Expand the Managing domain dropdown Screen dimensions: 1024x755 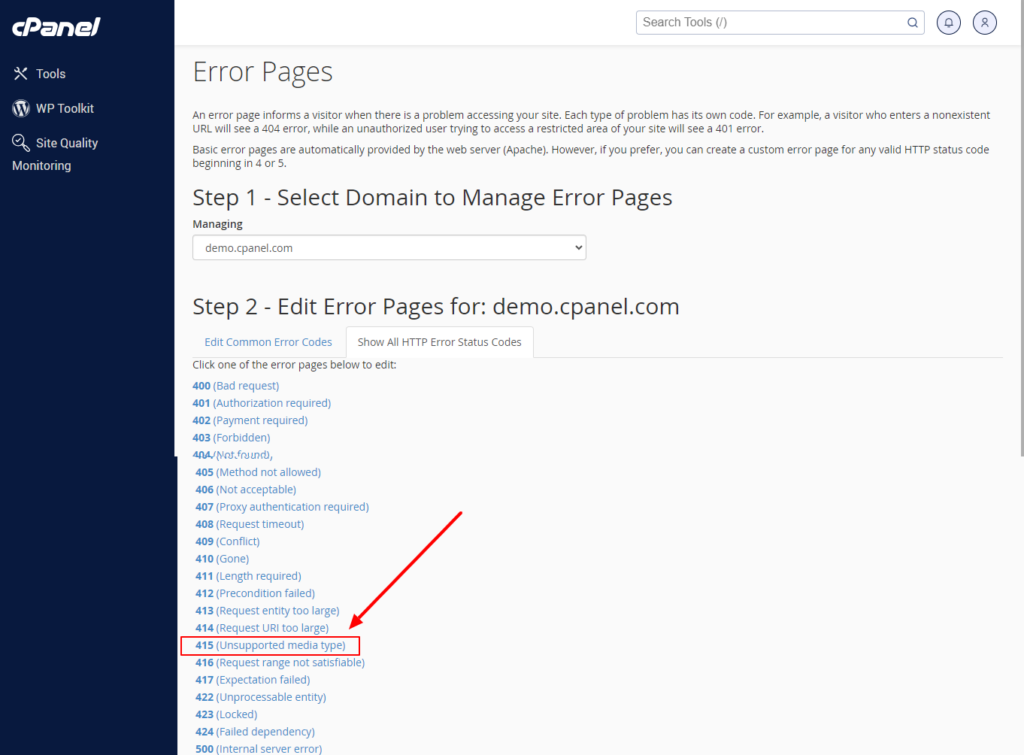pos(389,247)
